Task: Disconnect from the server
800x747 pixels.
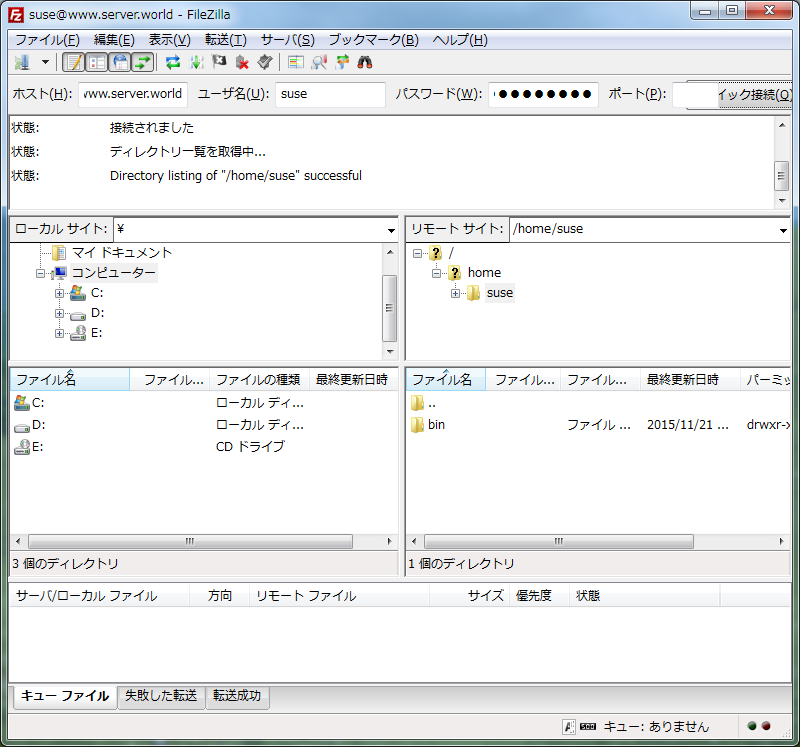Action: [241, 61]
